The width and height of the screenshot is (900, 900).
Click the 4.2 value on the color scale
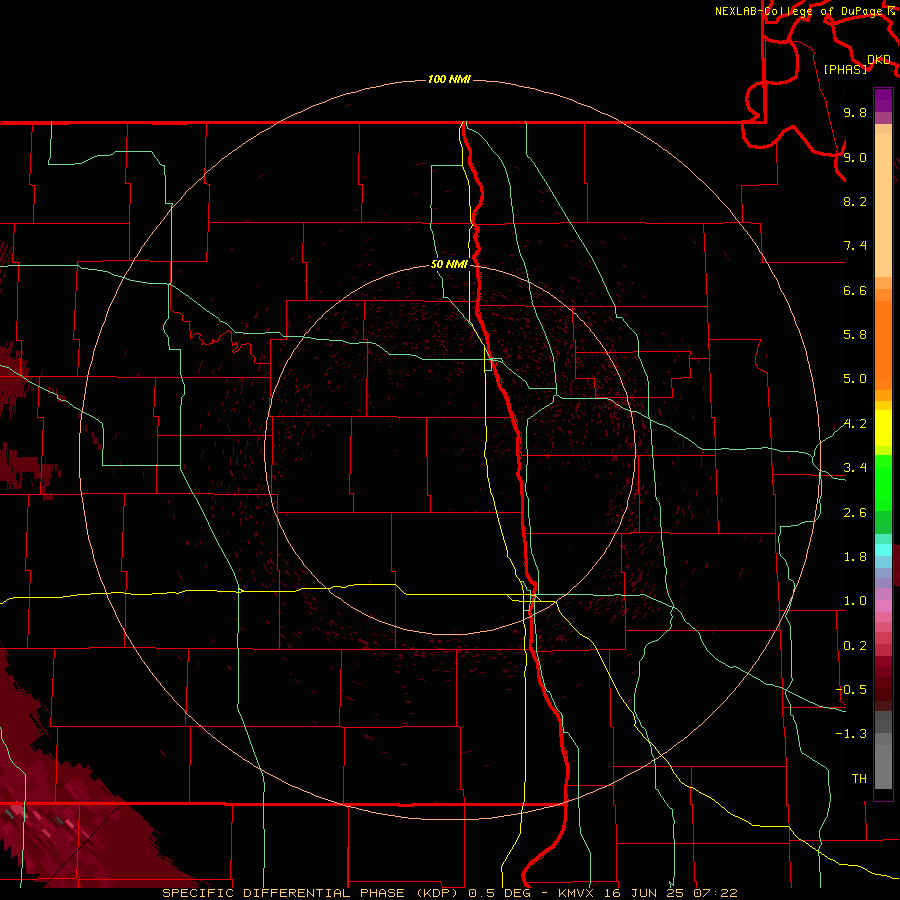(x=855, y=424)
